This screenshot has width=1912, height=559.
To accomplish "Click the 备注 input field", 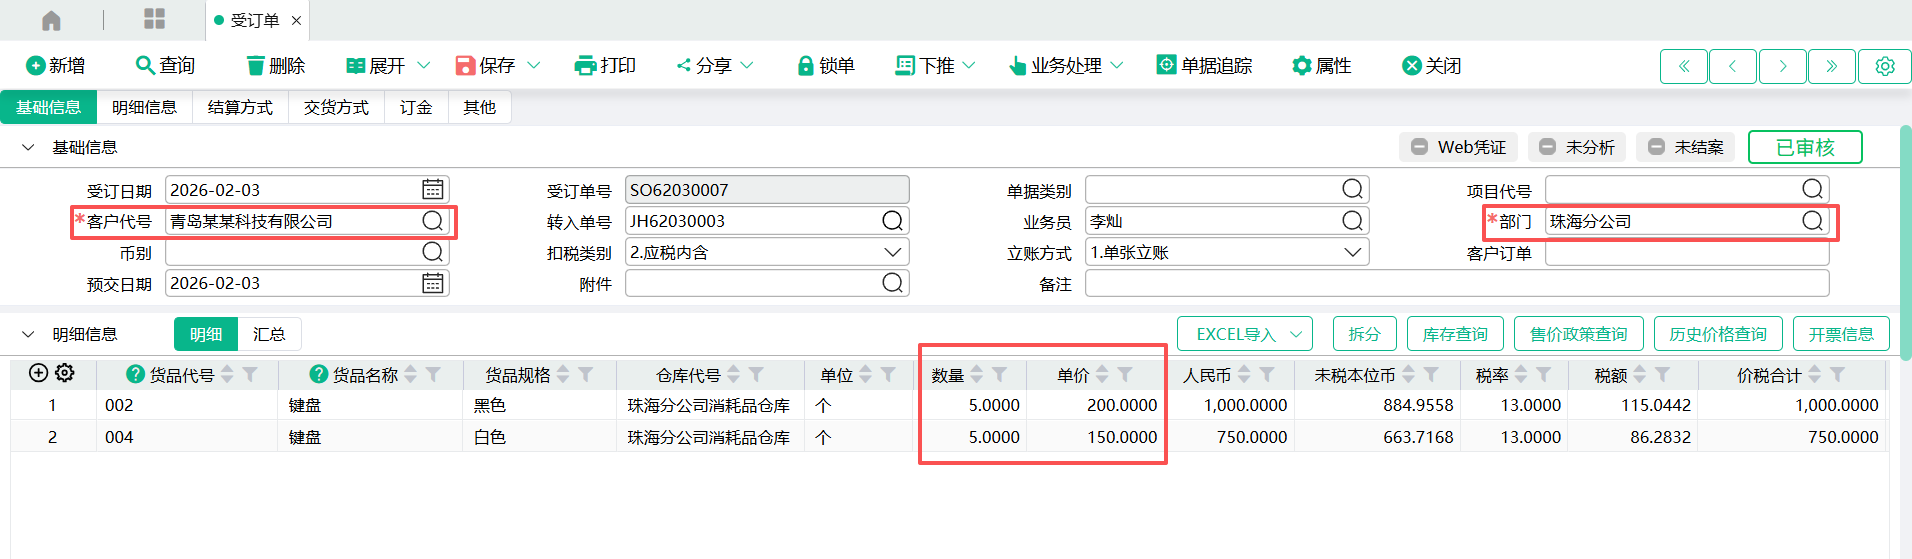I will [x=1456, y=284].
